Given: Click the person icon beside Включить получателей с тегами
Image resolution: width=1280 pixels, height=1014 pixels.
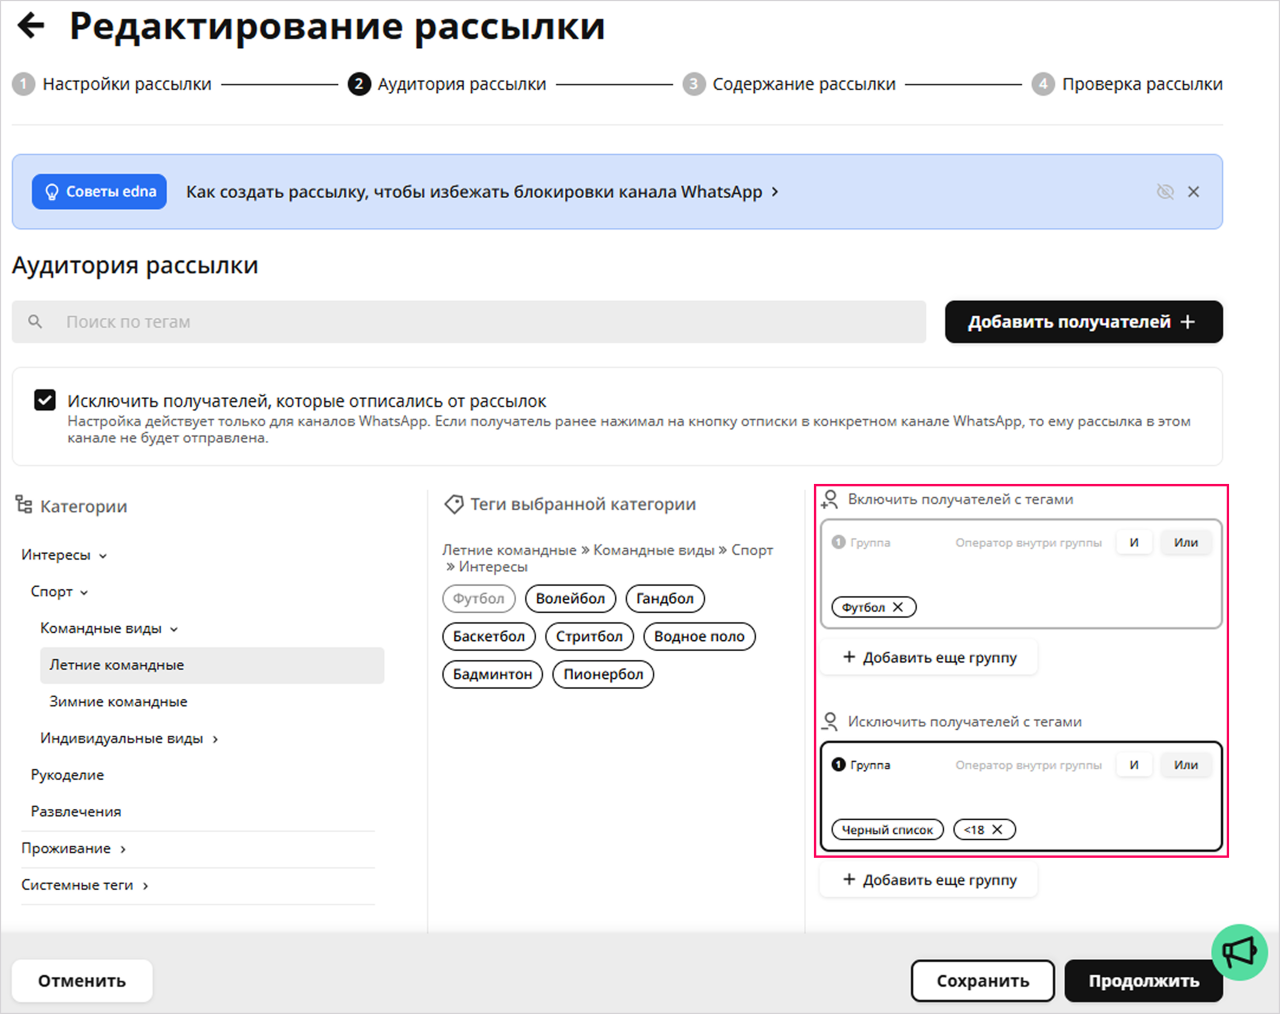Looking at the screenshot, I should click(x=830, y=499).
